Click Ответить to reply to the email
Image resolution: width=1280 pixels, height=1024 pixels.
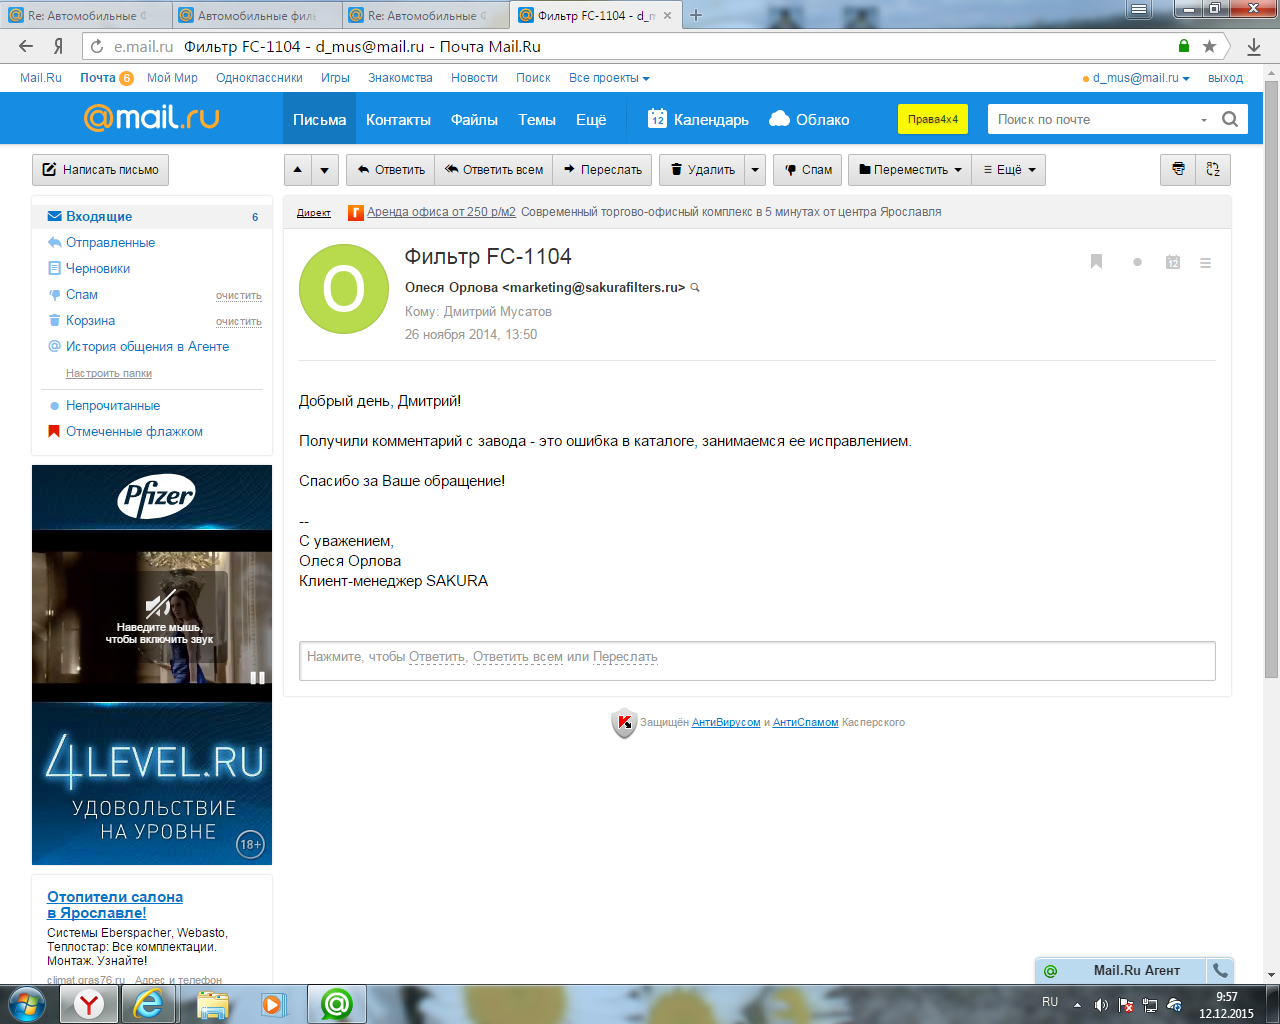pyautogui.click(x=391, y=170)
